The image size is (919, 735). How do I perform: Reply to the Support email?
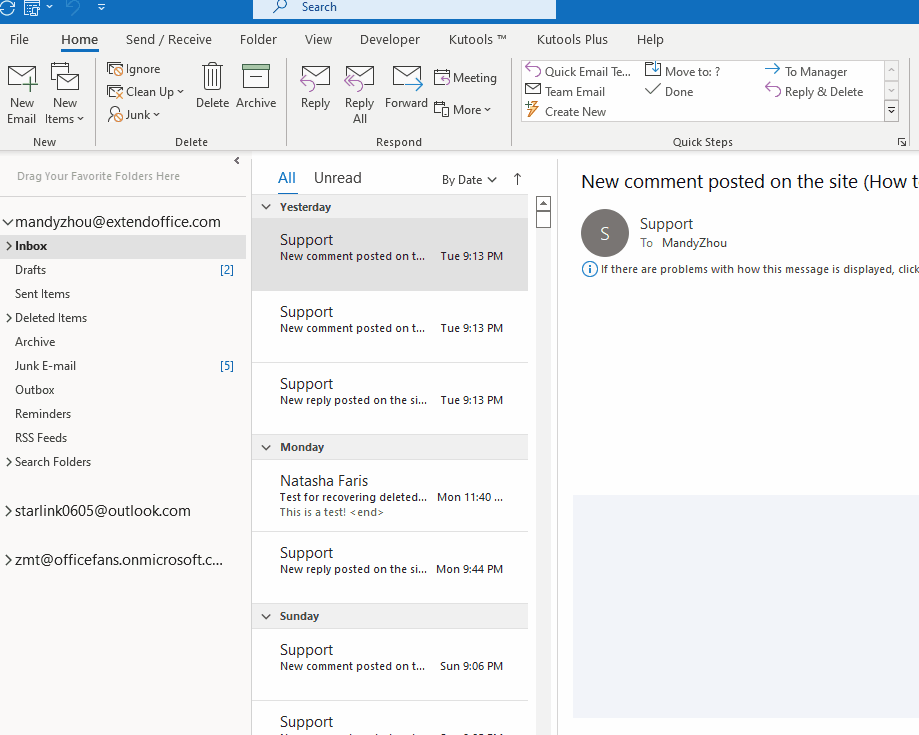coord(315,92)
